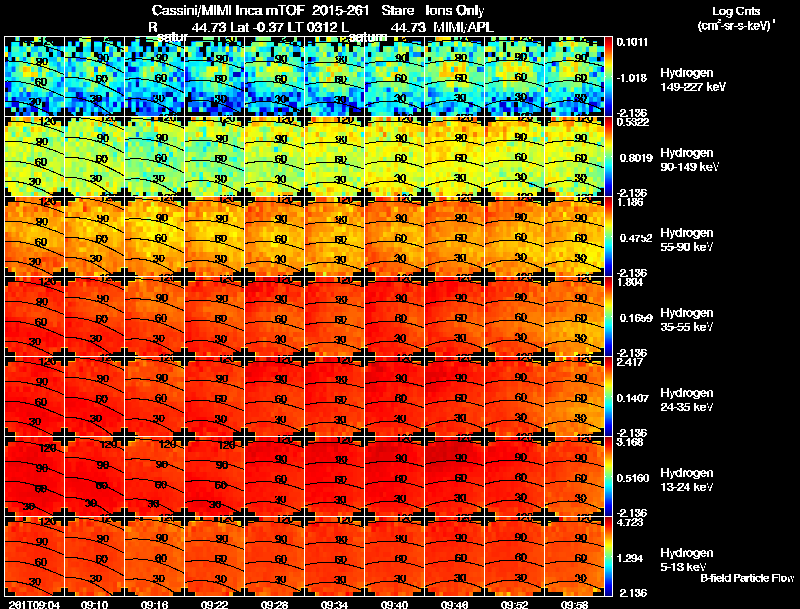800x609 pixels.
Task: Select the 55-90 keV image at 09:40
Action: coord(394,237)
